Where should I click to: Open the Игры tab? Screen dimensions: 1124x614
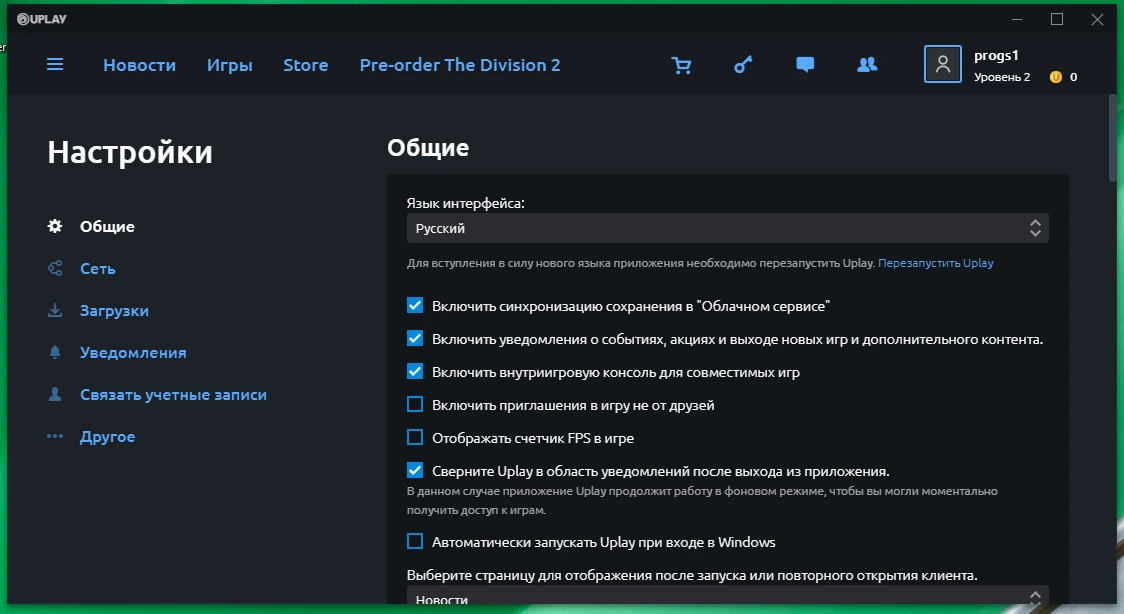pyautogui.click(x=230, y=65)
